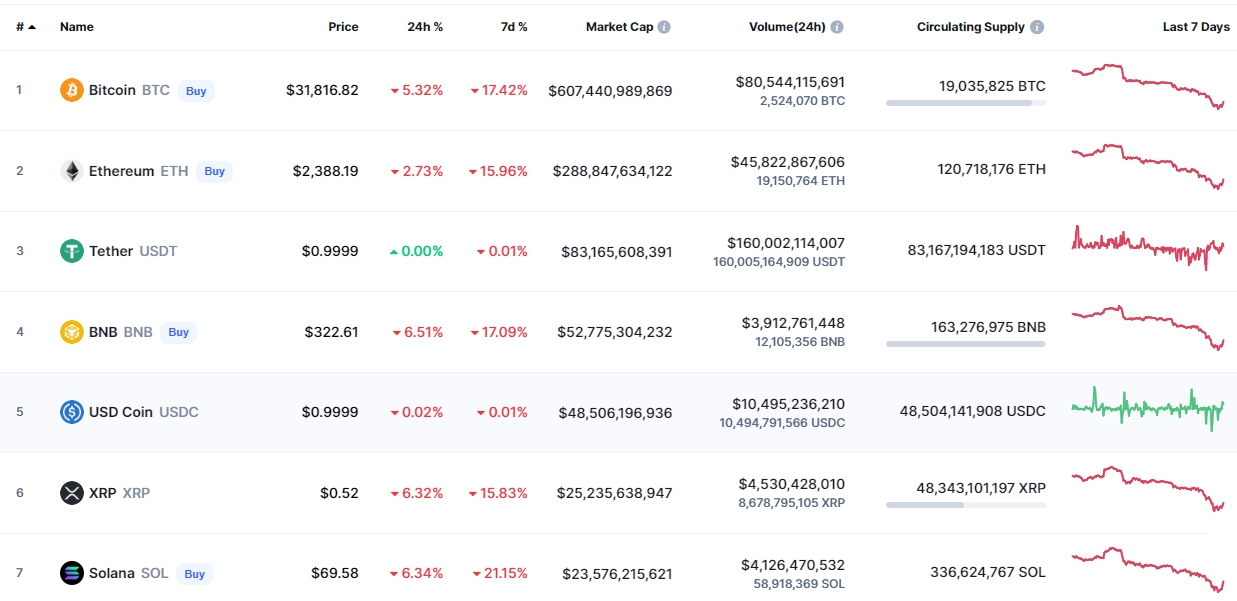
Task: Sort table by 24h % column
Action: pyautogui.click(x=425, y=27)
